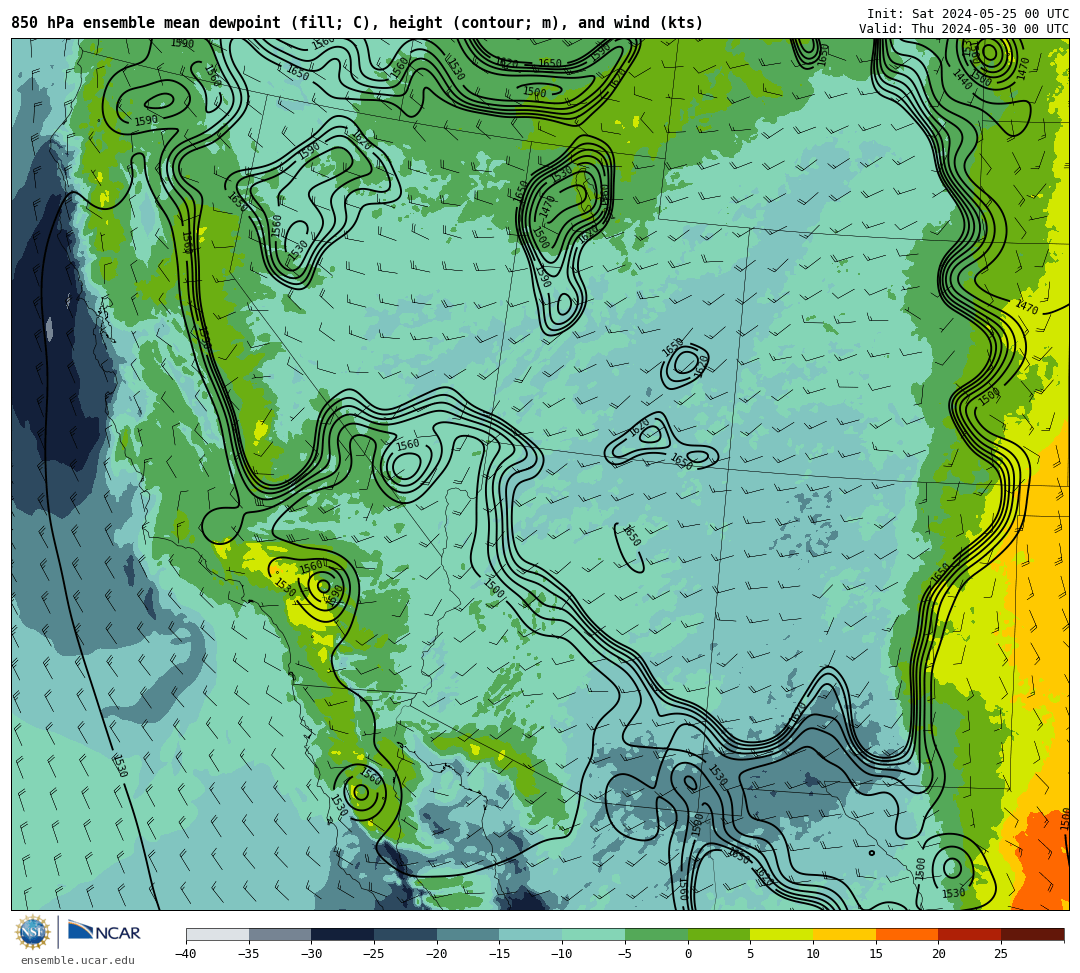Click the −30 colorbar tick label
The height and width of the screenshot is (973, 1080).
pyautogui.click(x=311, y=954)
